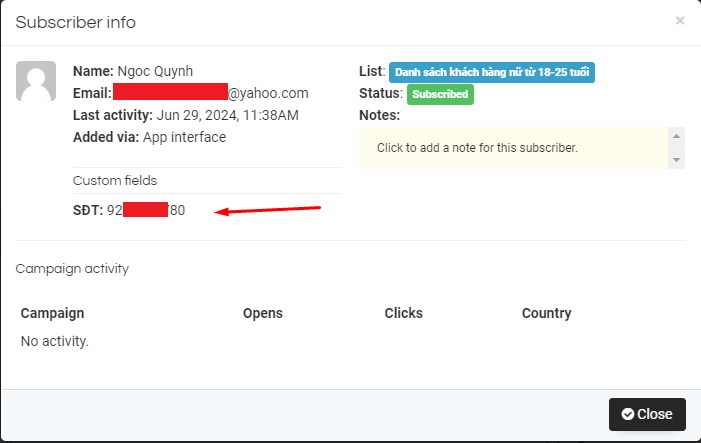Click the 'Subscriber info' dialog title
Screen dimensions: 701x443
pyautogui.click(x=76, y=22)
